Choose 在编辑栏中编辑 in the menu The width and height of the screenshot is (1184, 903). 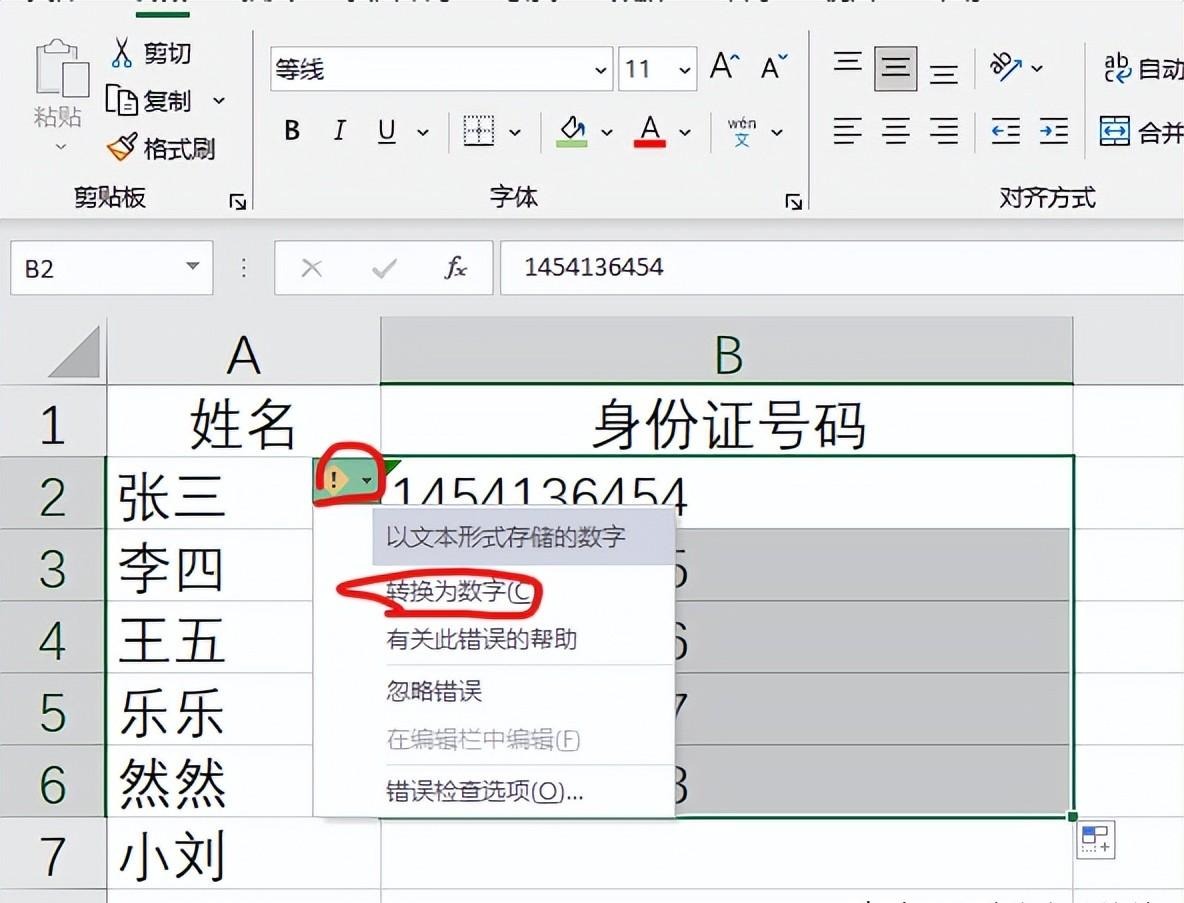click(494, 739)
